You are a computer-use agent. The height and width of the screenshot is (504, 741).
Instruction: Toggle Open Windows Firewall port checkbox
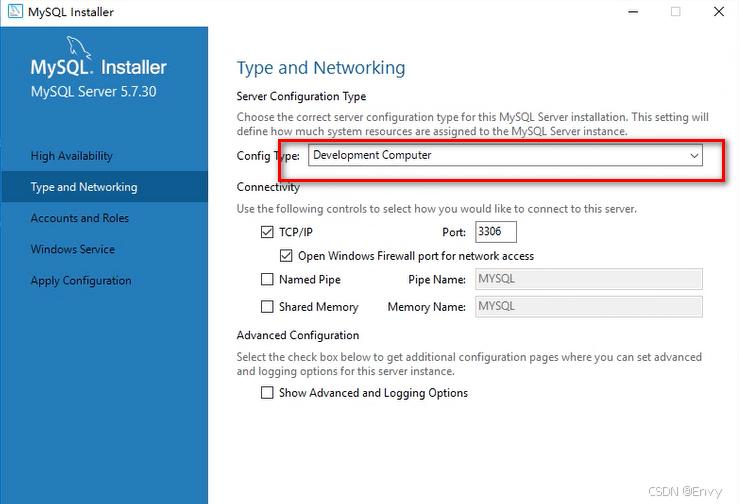286,256
